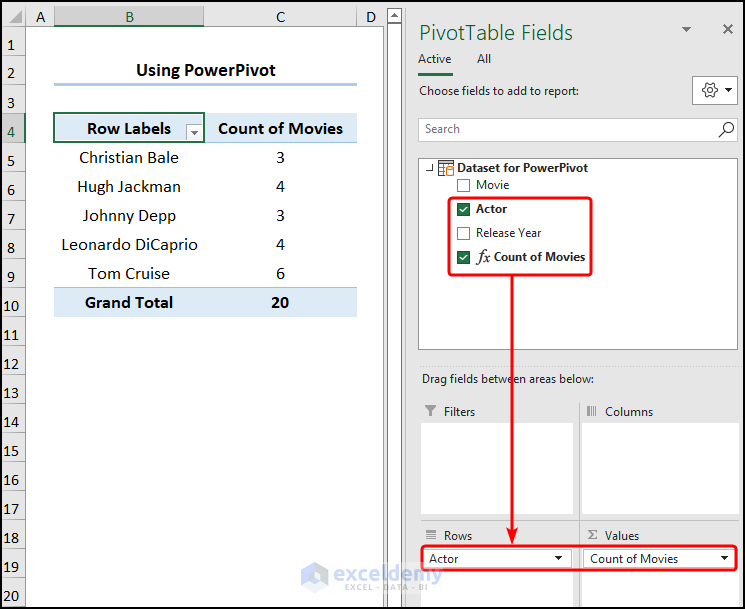Click the search magnifier icon

[x=726, y=129]
